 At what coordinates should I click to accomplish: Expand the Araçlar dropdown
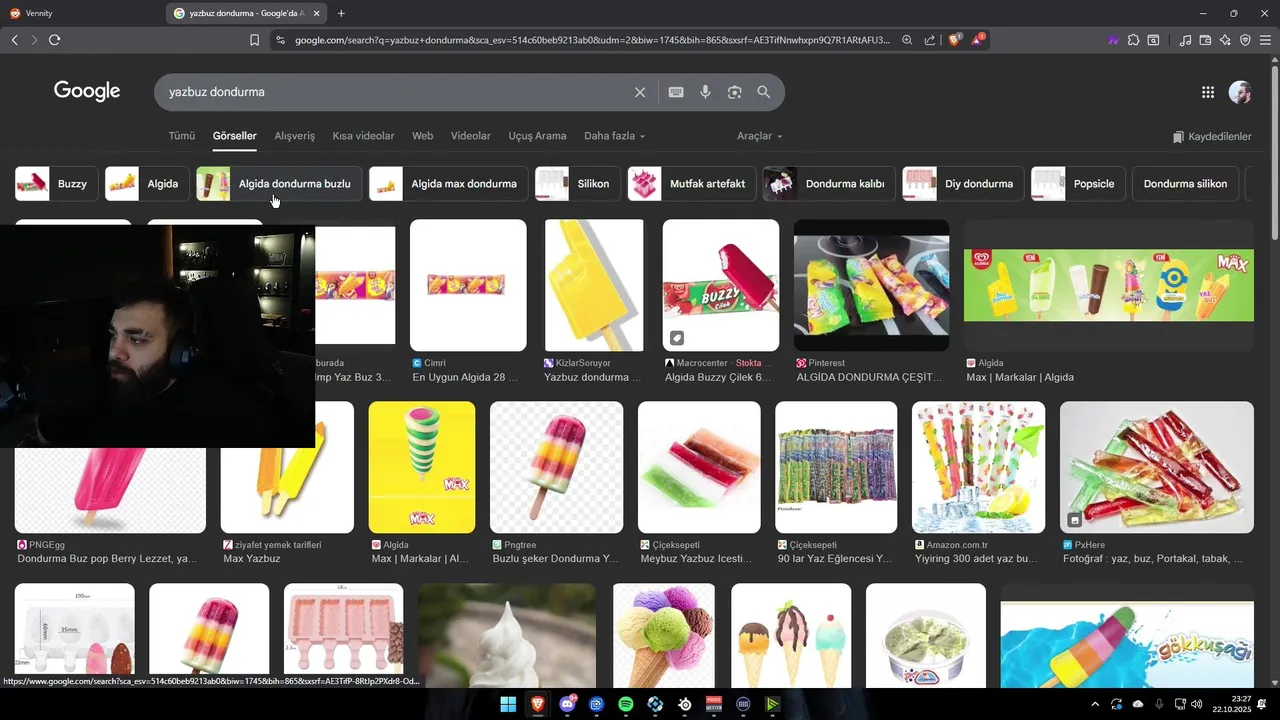pos(760,136)
